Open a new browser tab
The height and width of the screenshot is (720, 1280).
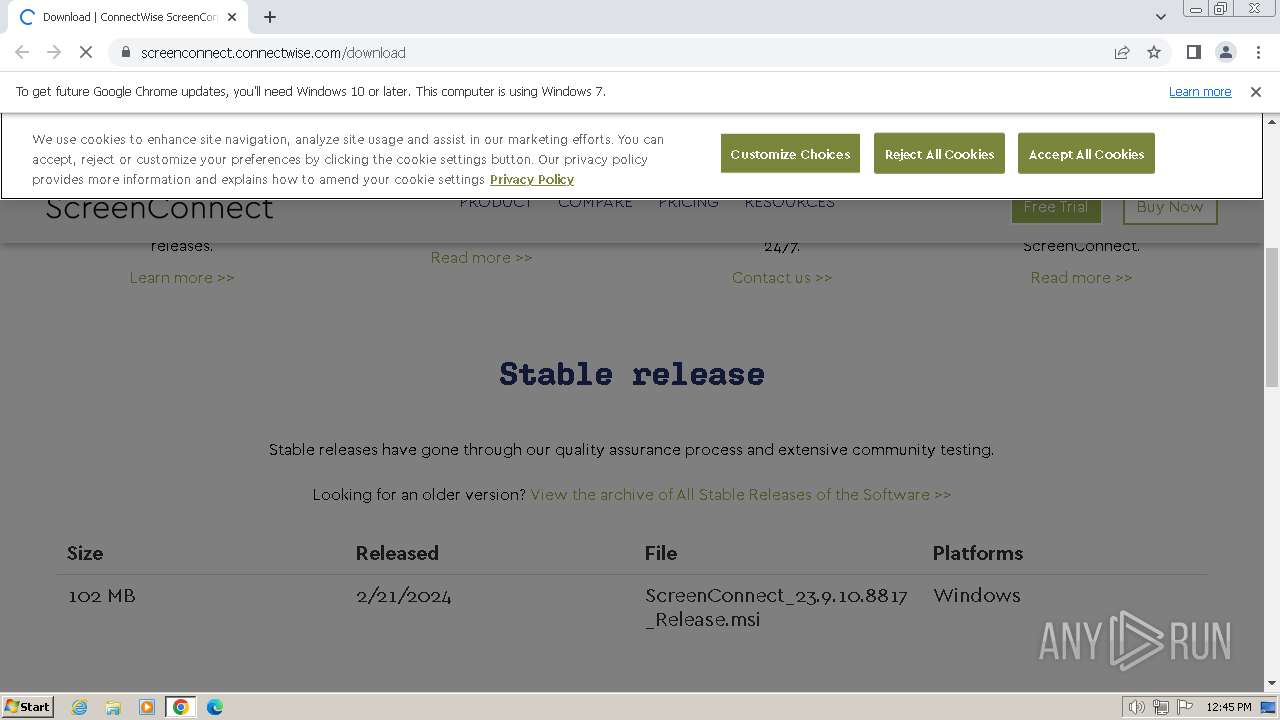coord(270,17)
